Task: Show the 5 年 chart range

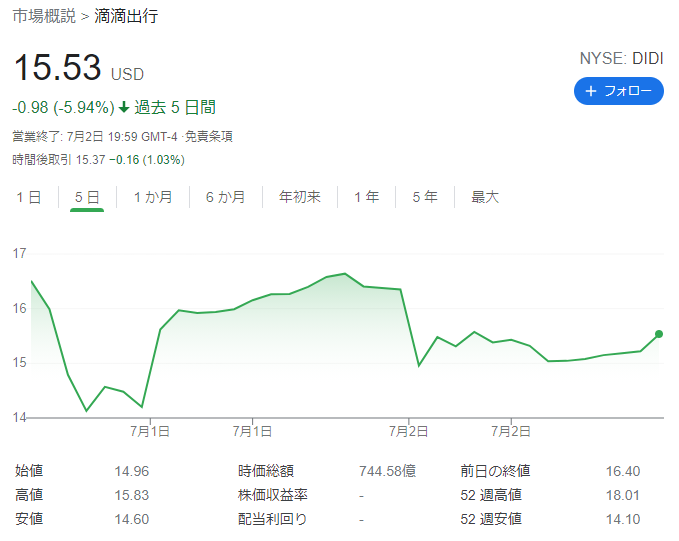Action: click(425, 198)
